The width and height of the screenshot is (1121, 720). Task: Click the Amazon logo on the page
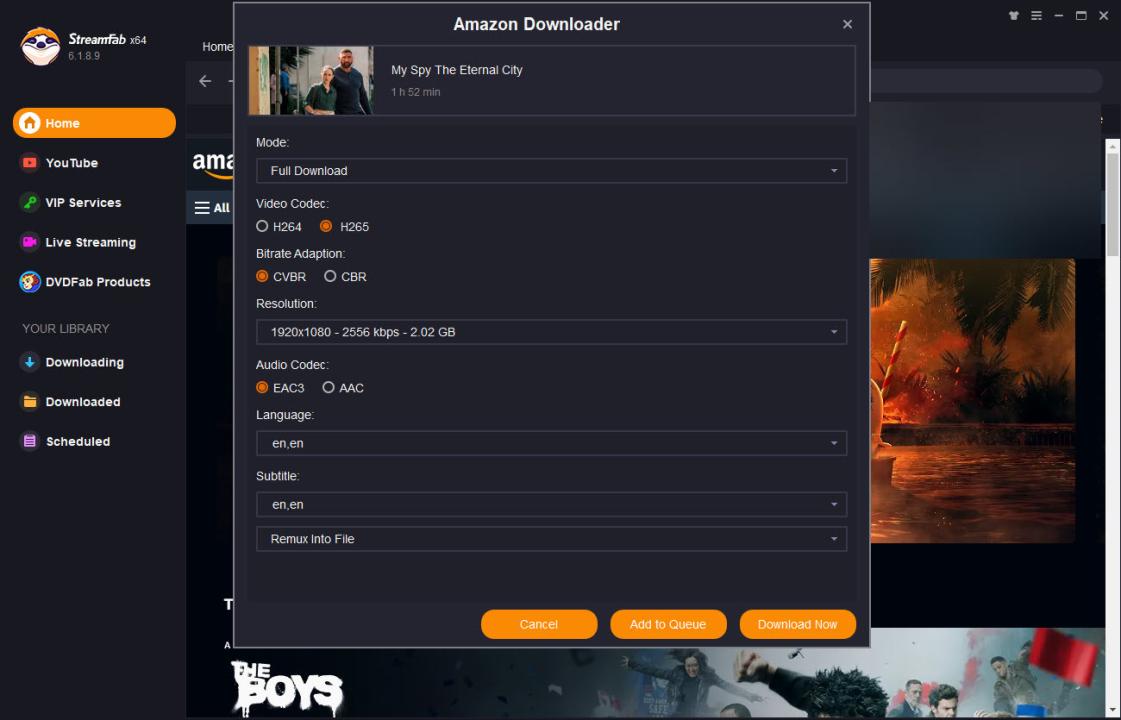coord(213,164)
